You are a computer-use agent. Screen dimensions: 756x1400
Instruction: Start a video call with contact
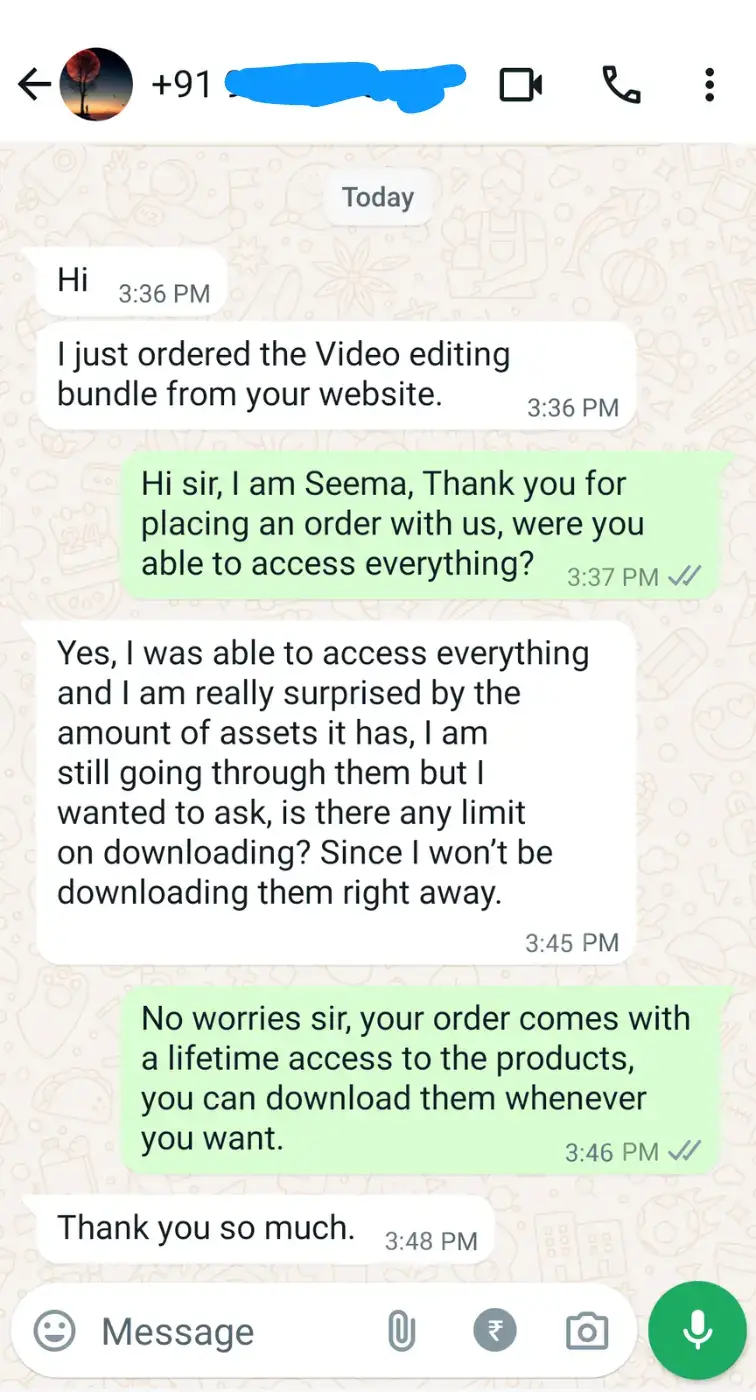[x=521, y=85]
